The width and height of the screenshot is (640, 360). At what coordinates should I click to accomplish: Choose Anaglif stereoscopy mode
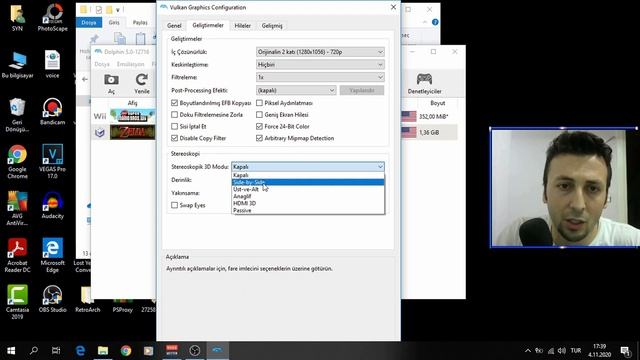pos(308,196)
